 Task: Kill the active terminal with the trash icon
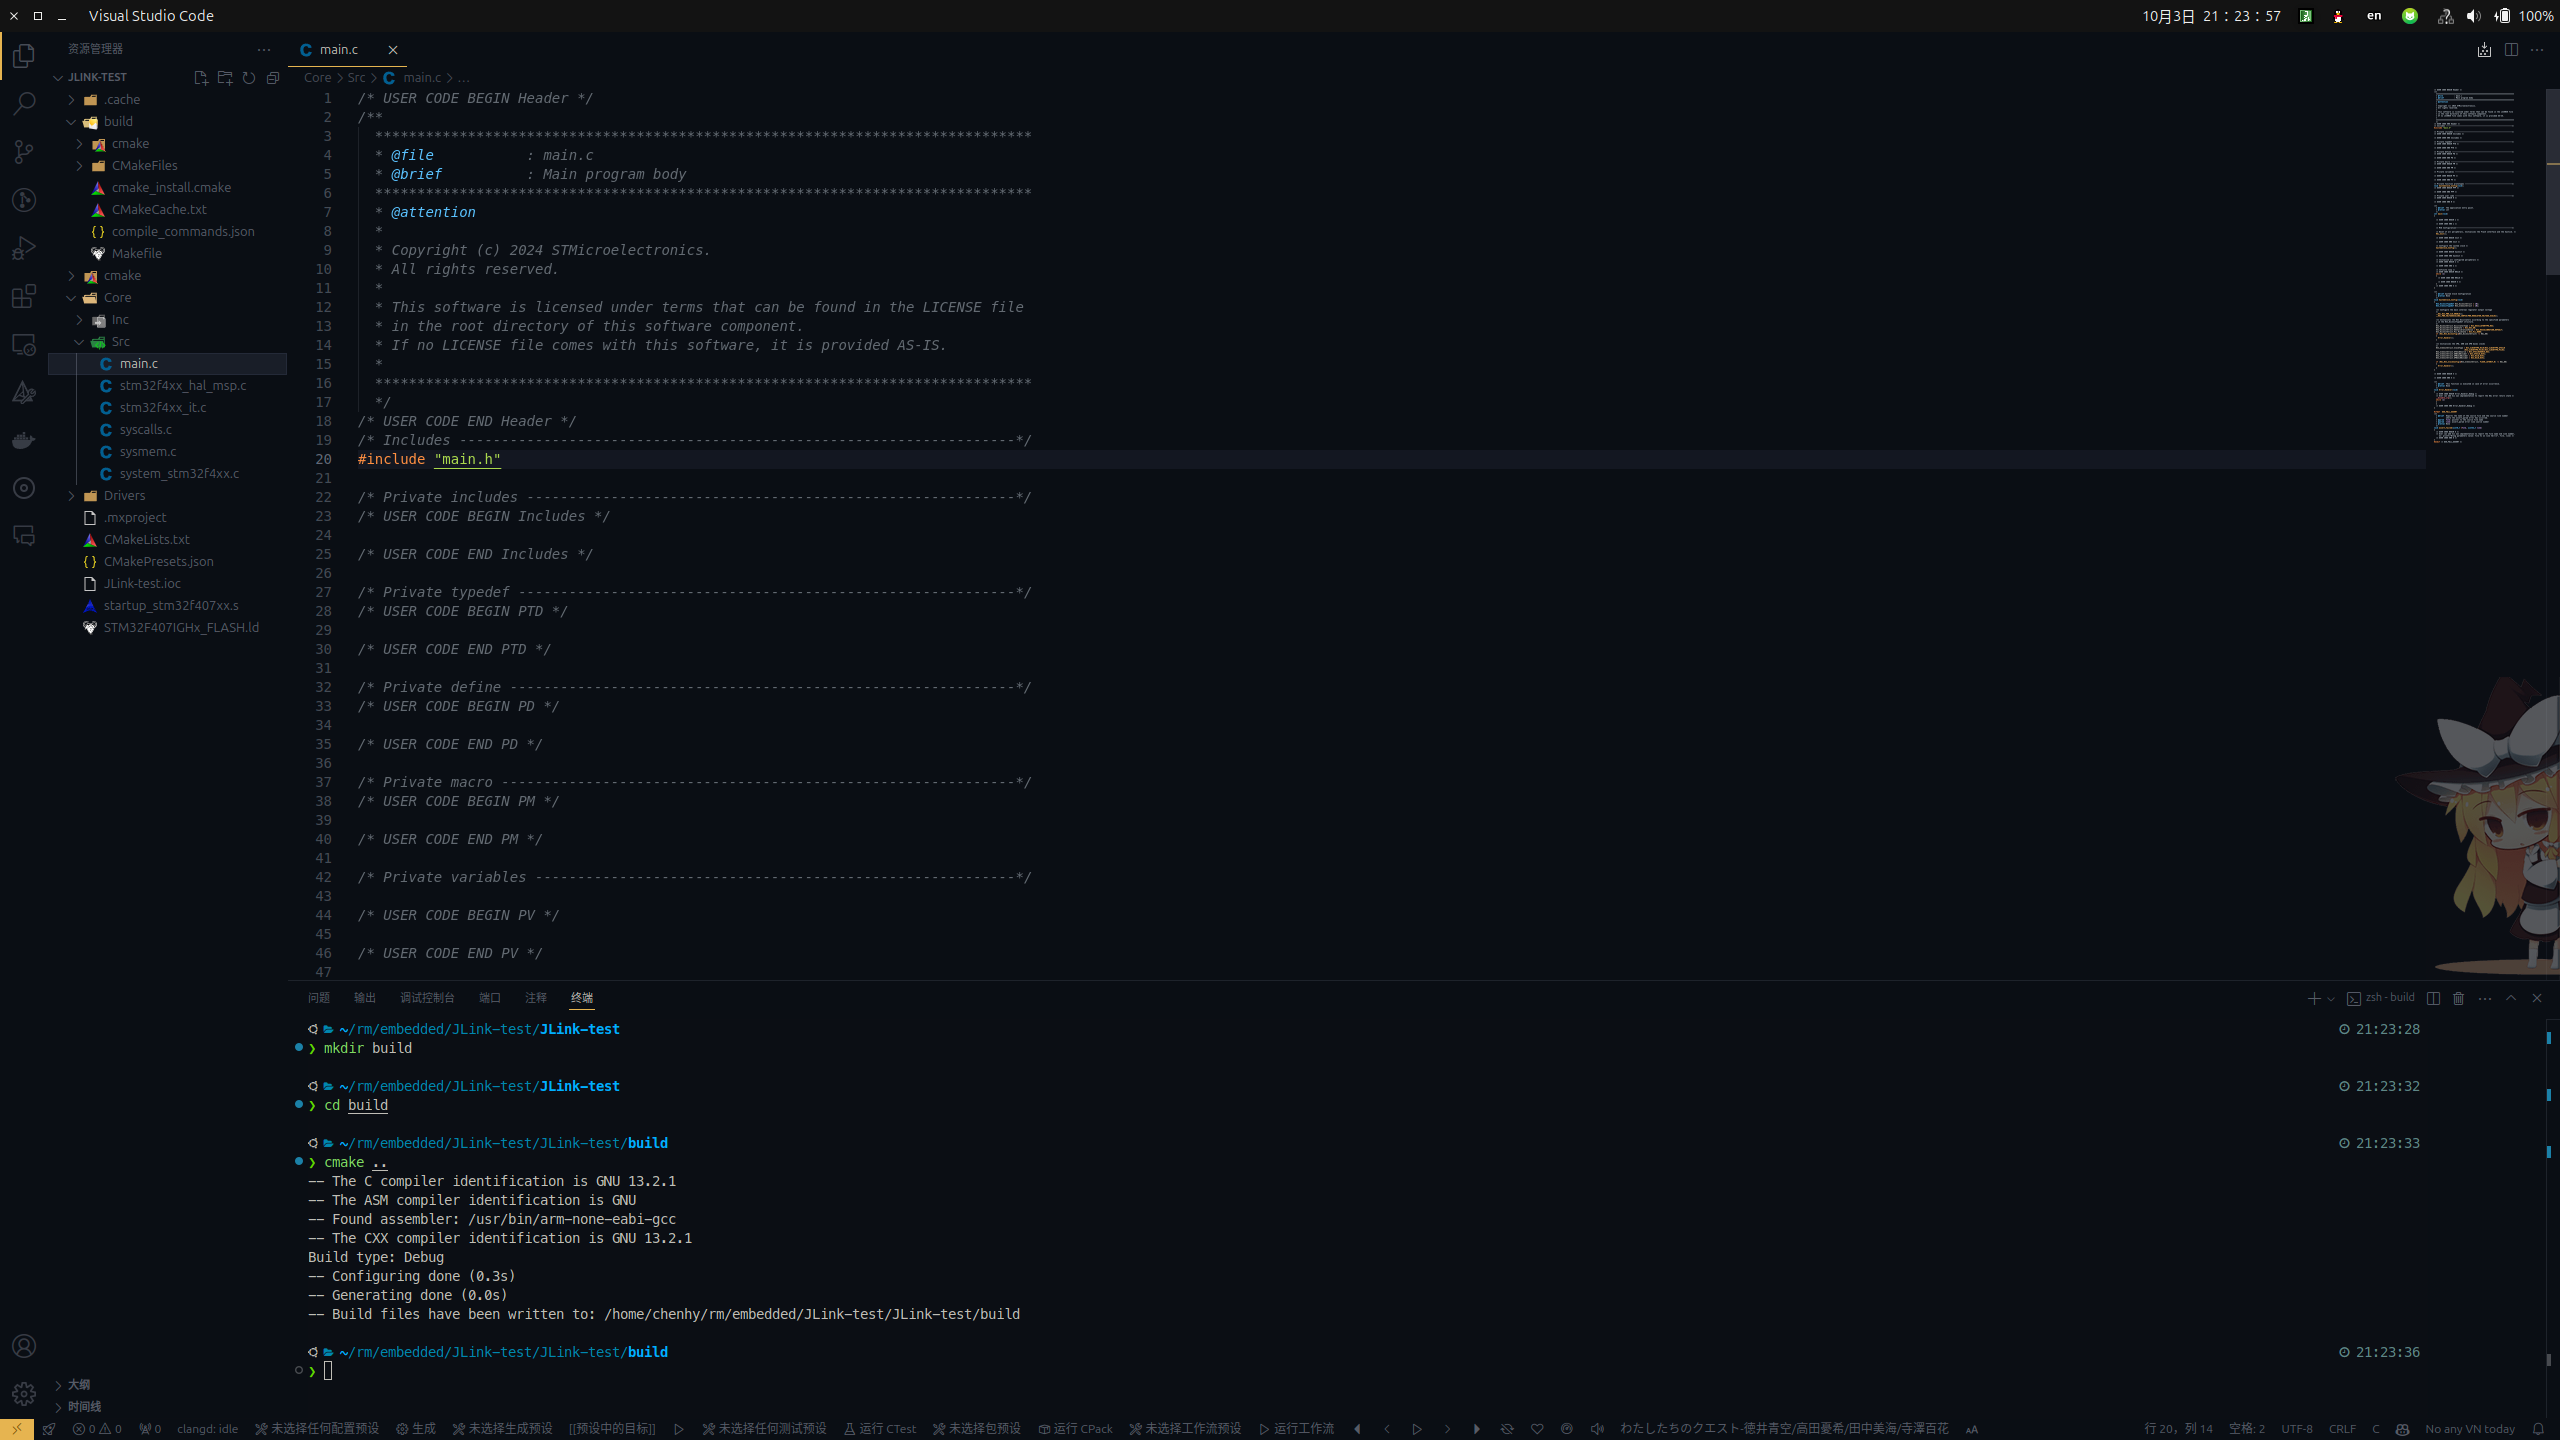point(2458,999)
